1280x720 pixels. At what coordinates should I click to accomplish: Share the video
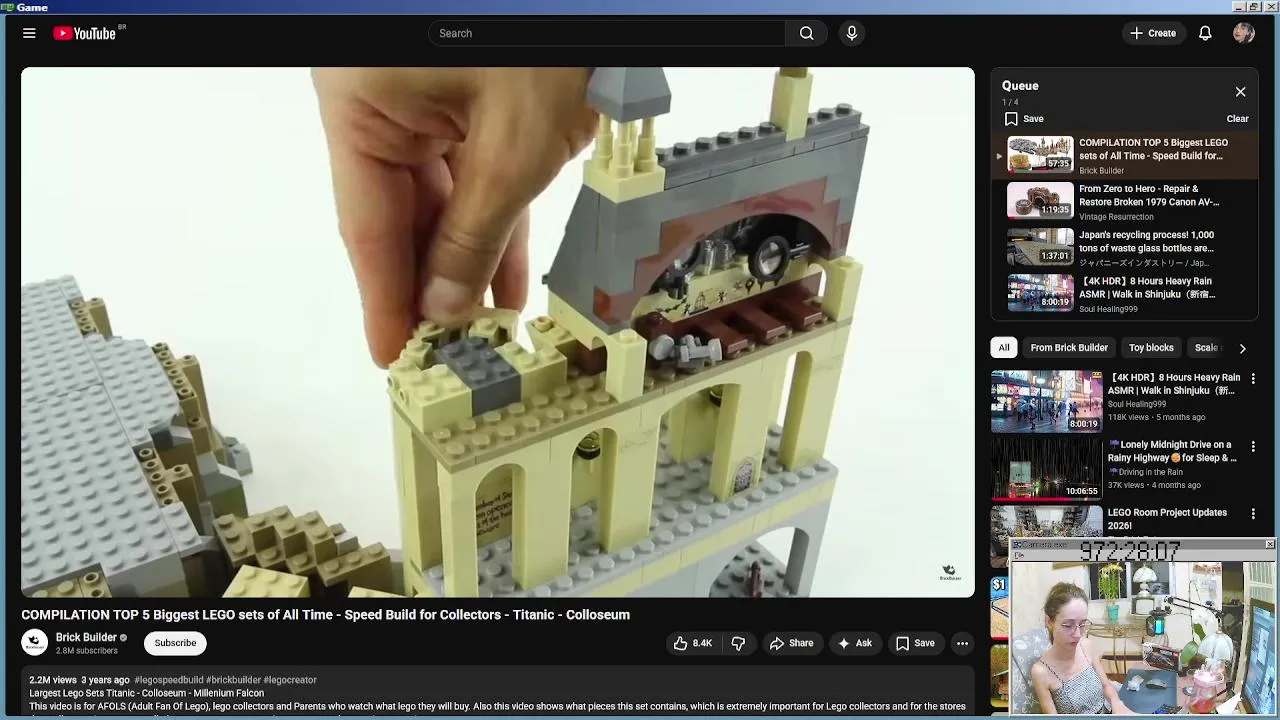coord(791,643)
